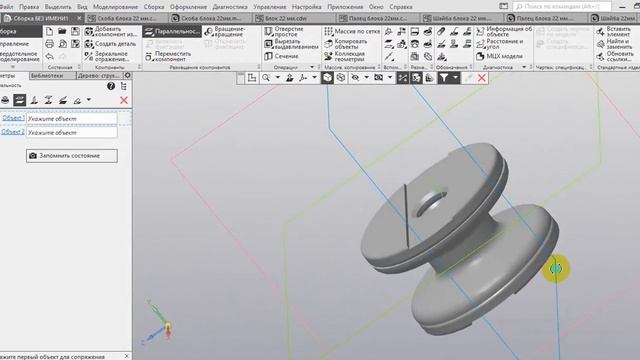Screen dimensions: 640x360
Task: Click the print icon
Action: coord(49,44)
